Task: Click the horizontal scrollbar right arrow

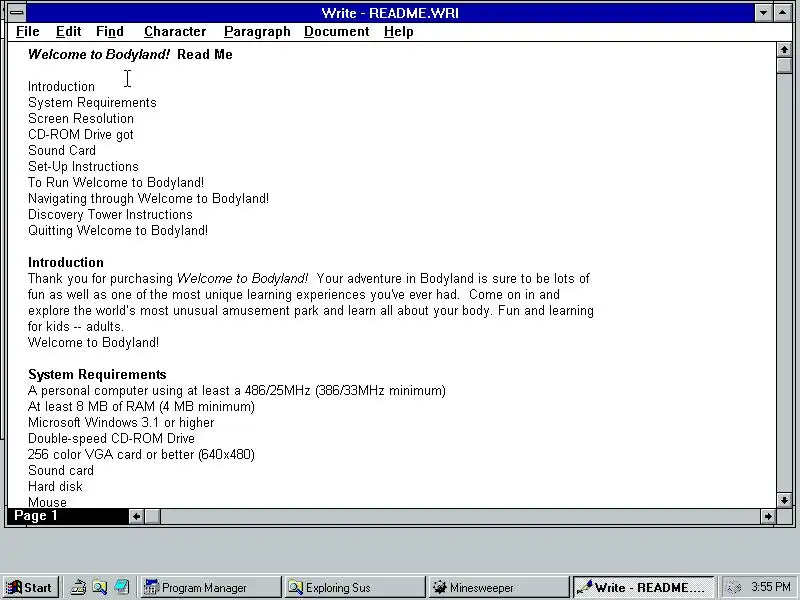Action: [768, 516]
